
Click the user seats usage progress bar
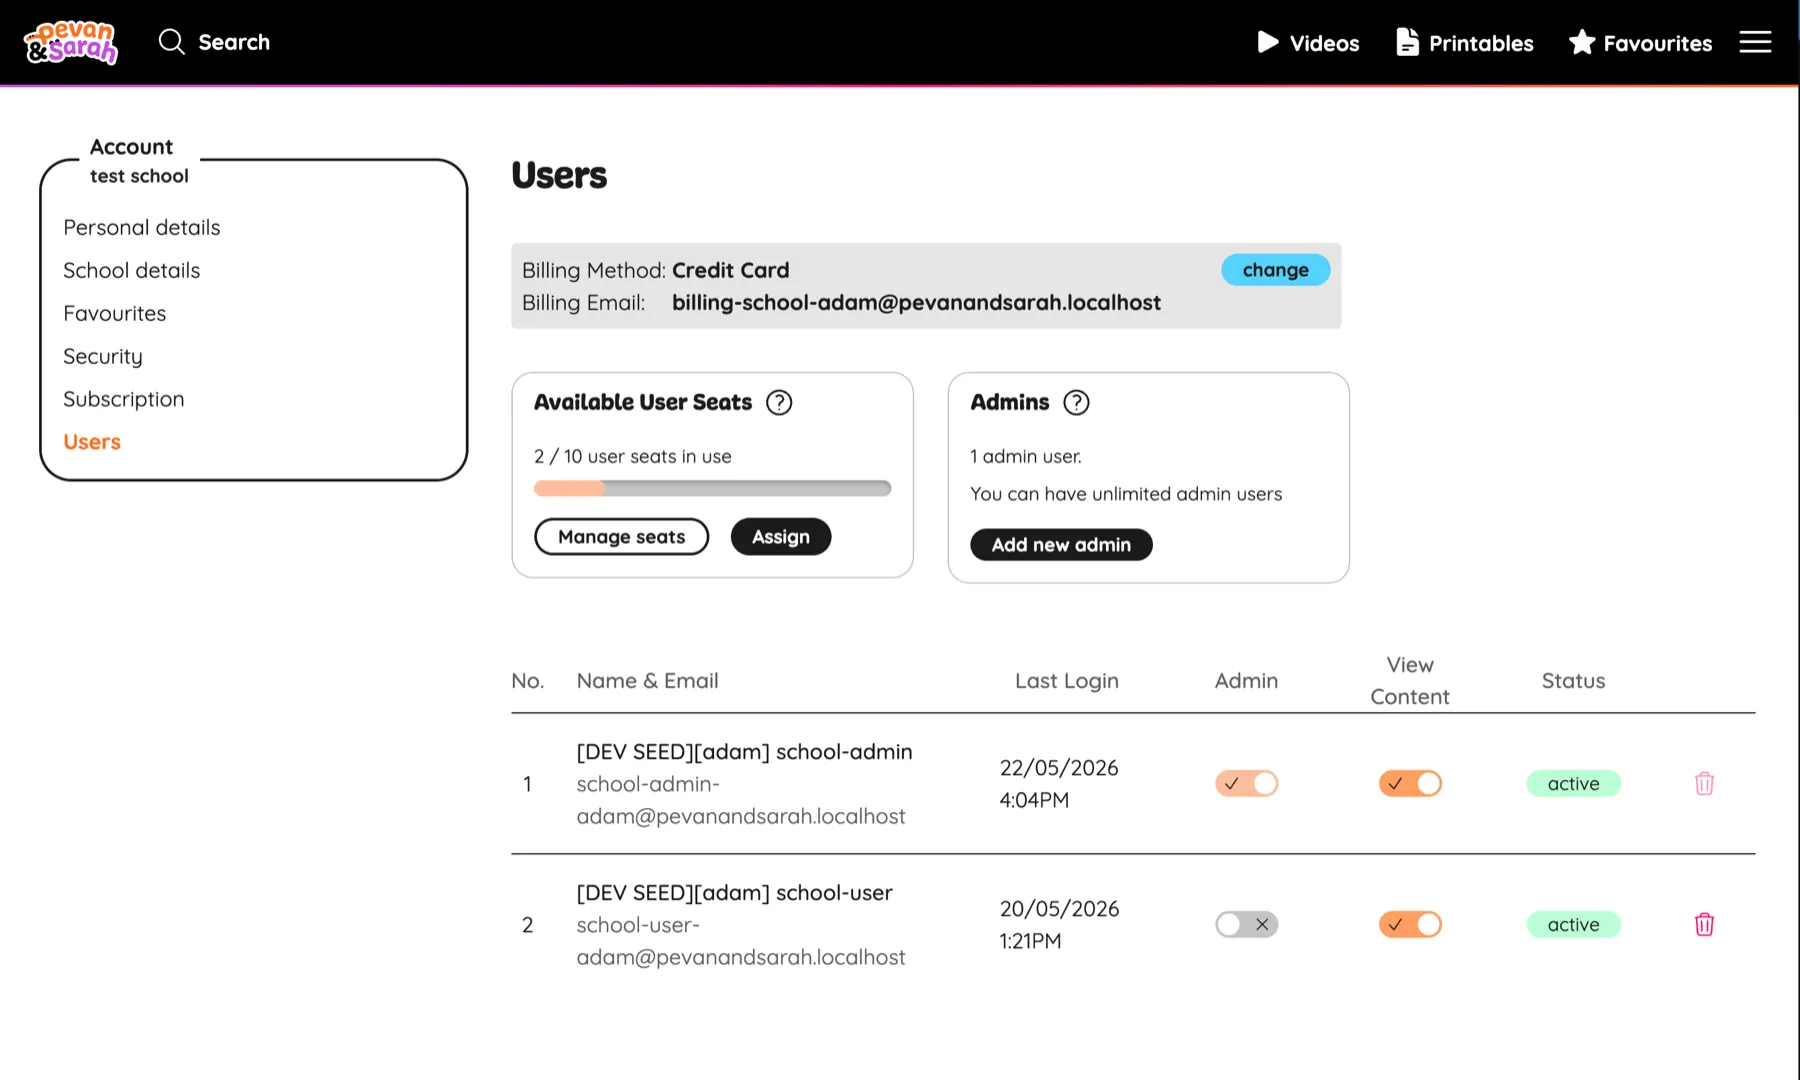point(712,488)
